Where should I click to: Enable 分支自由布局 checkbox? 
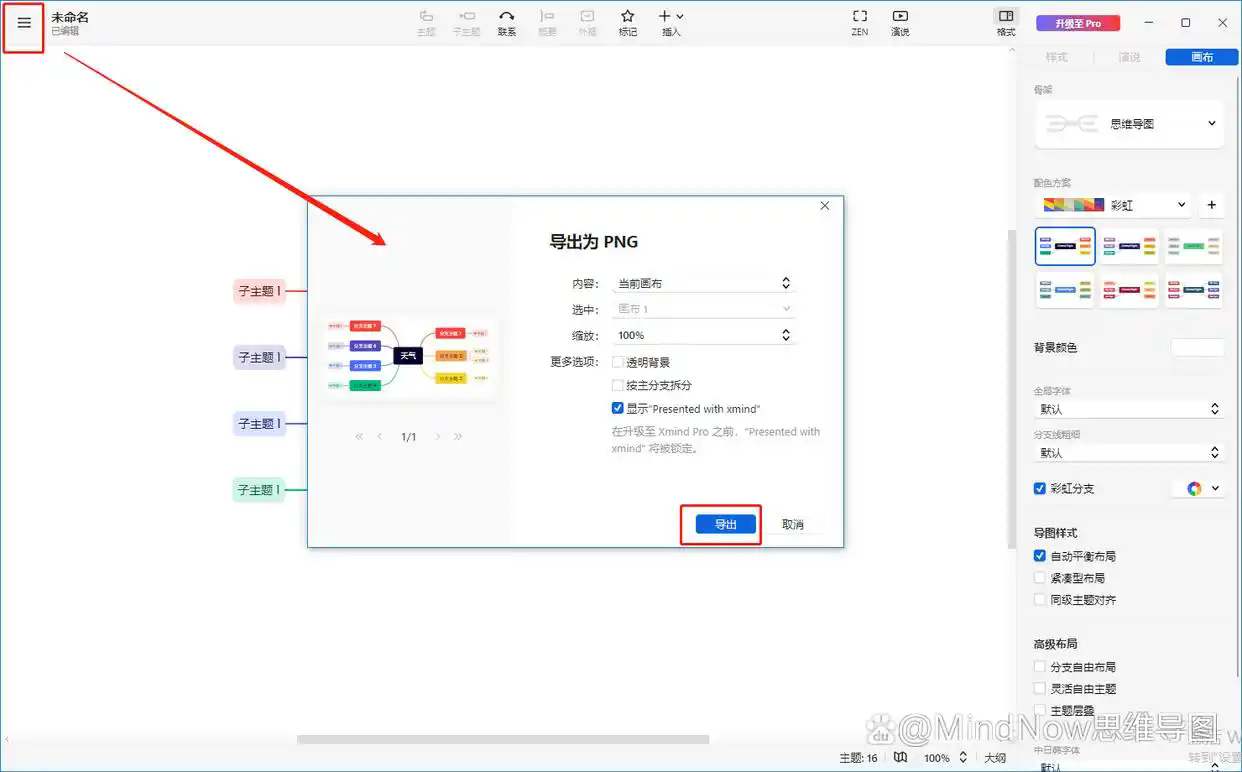[1040, 667]
